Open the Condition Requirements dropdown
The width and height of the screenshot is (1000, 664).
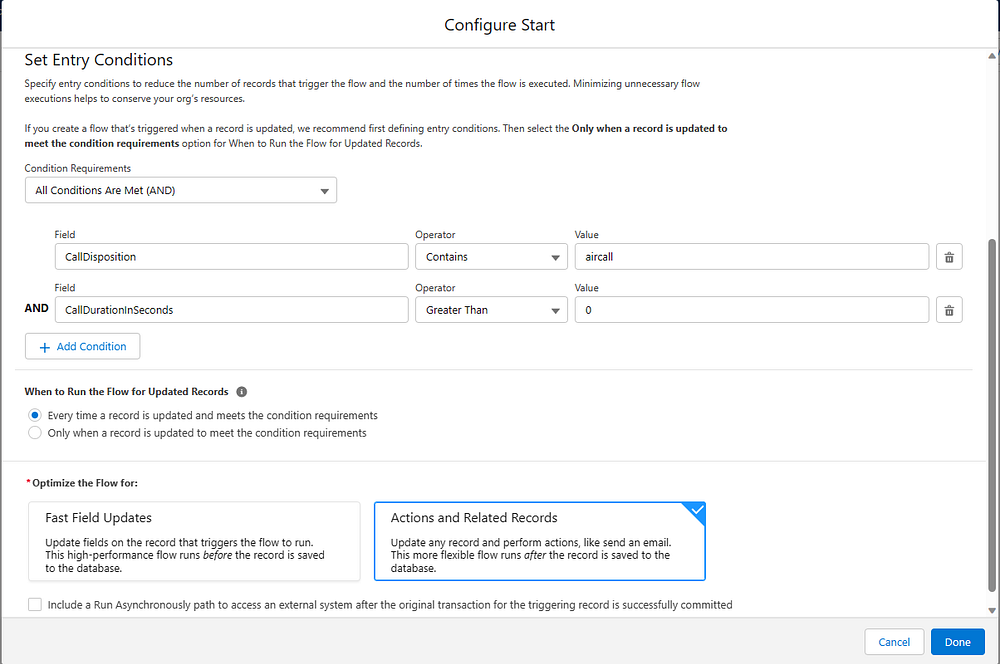tap(181, 190)
